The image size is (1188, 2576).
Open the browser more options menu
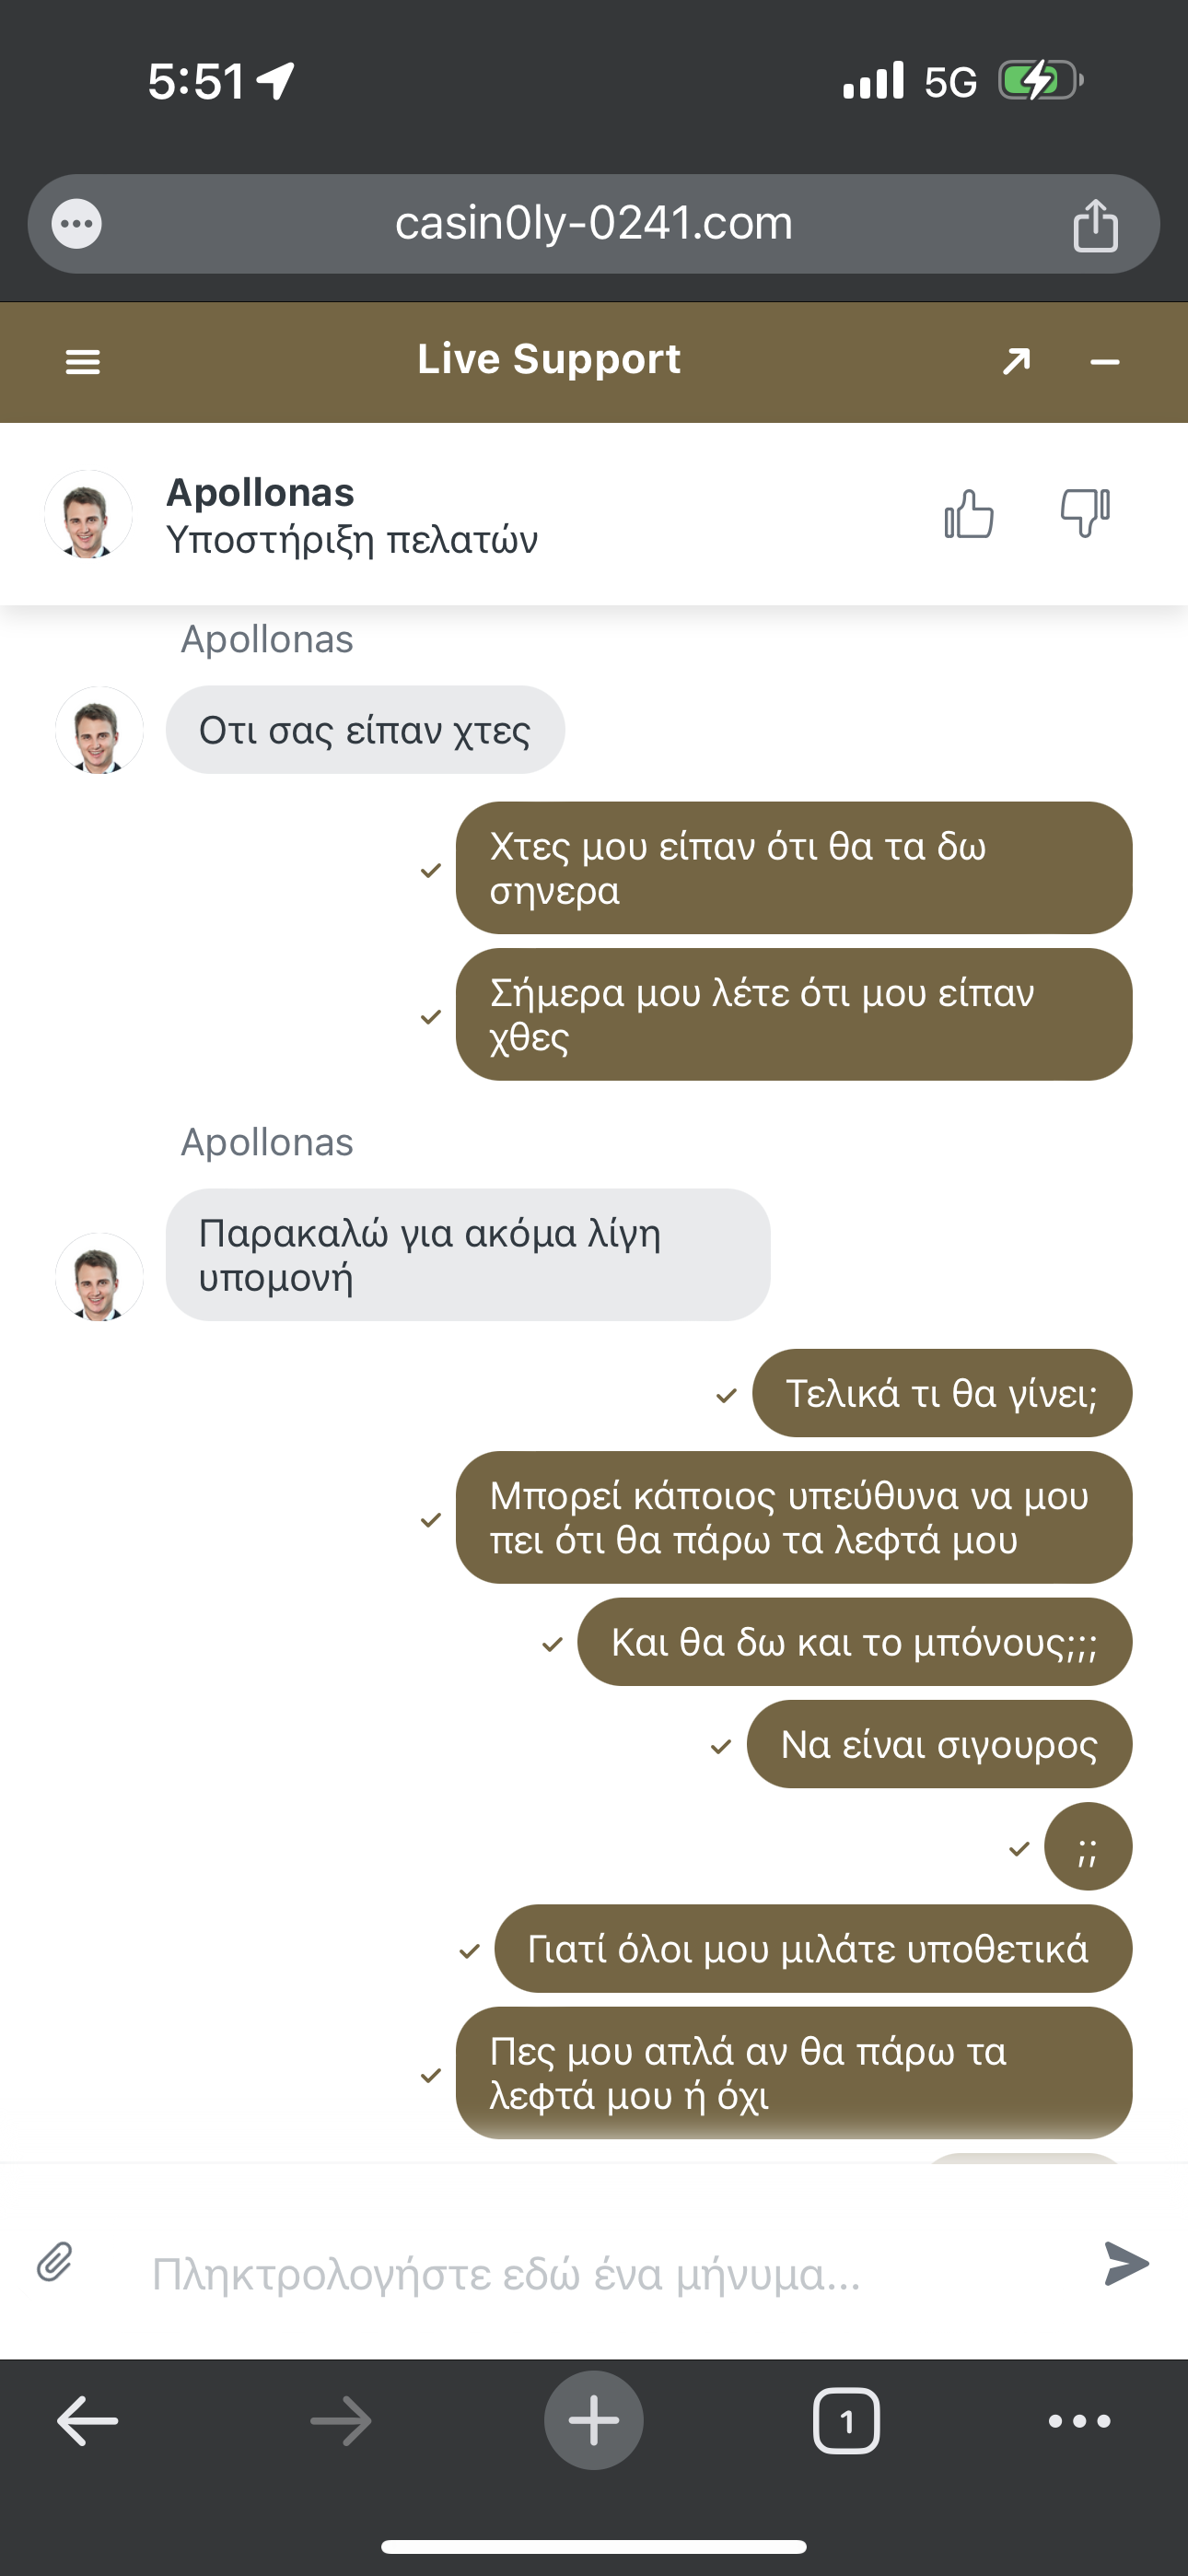pos(1079,2421)
